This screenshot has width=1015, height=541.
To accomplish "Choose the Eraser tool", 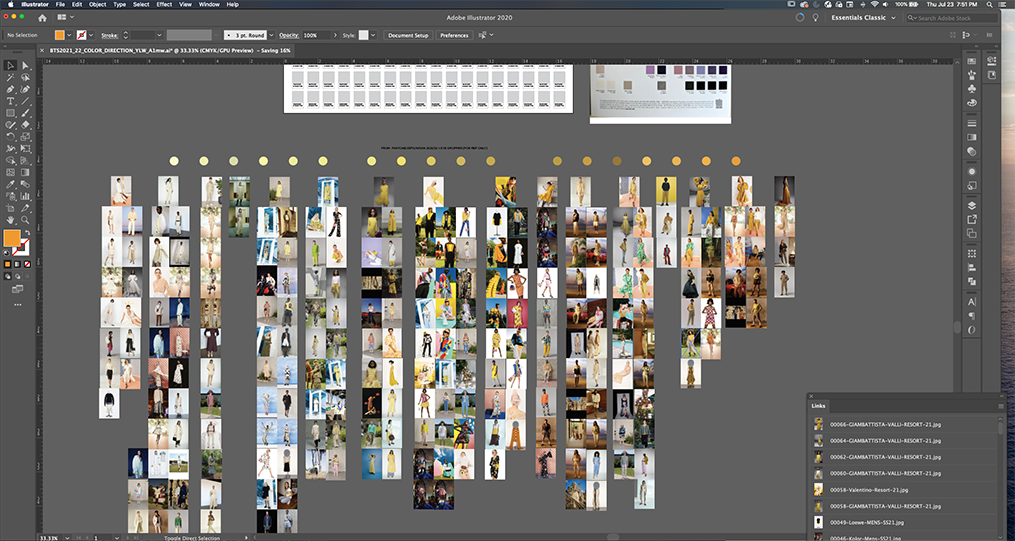I will point(25,125).
